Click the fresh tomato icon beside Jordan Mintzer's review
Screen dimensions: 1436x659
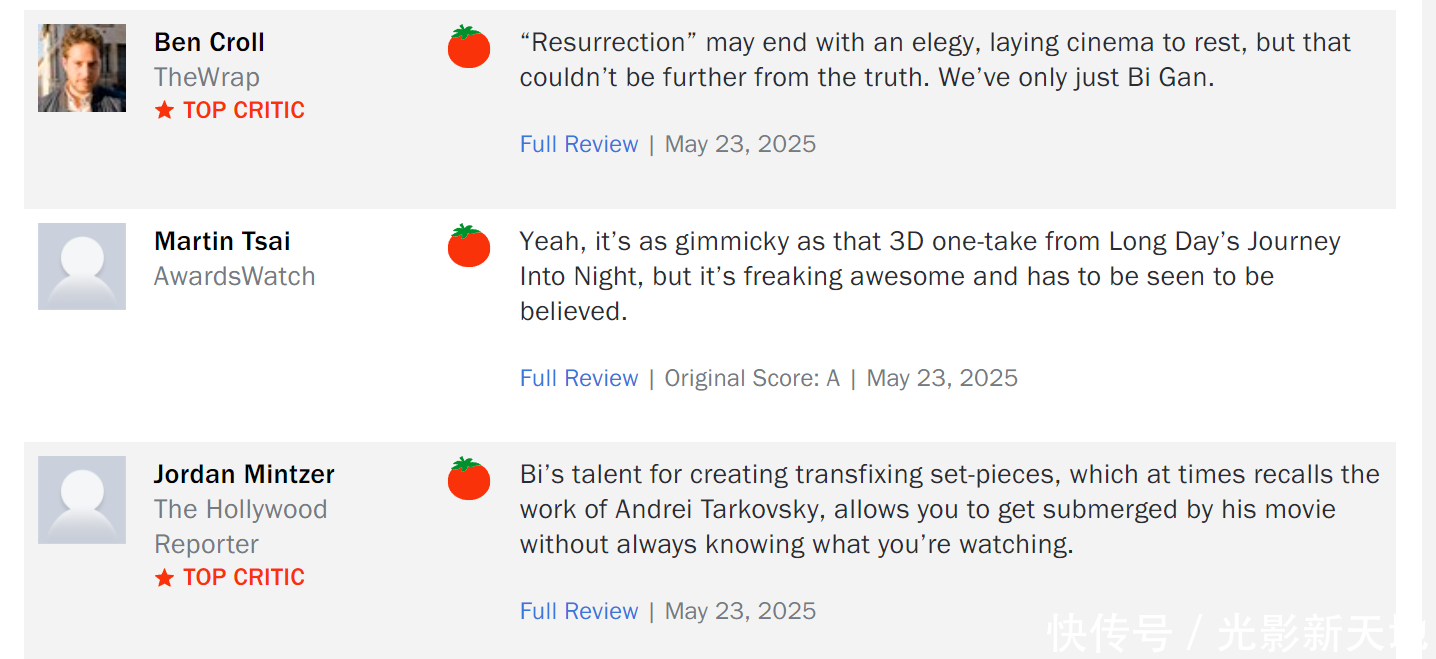tap(468, 479)
